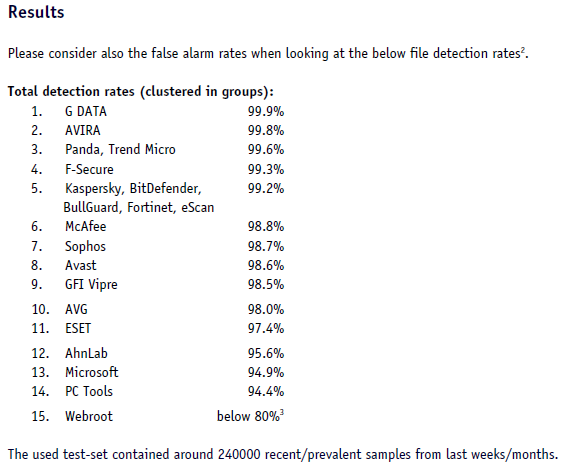Viewport: 577px width, 476px height.
Task: Click Kaspersky, BitDefender text line
Action: (x=133, y=189)
